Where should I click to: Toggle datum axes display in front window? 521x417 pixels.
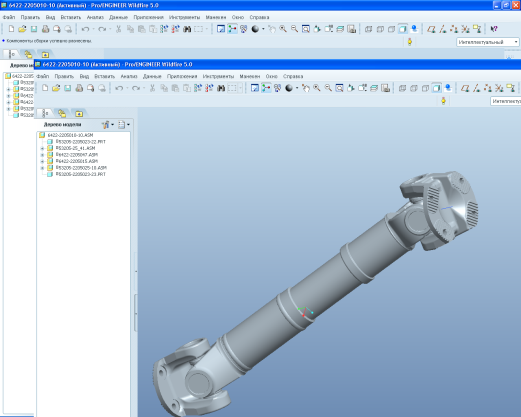477,88
